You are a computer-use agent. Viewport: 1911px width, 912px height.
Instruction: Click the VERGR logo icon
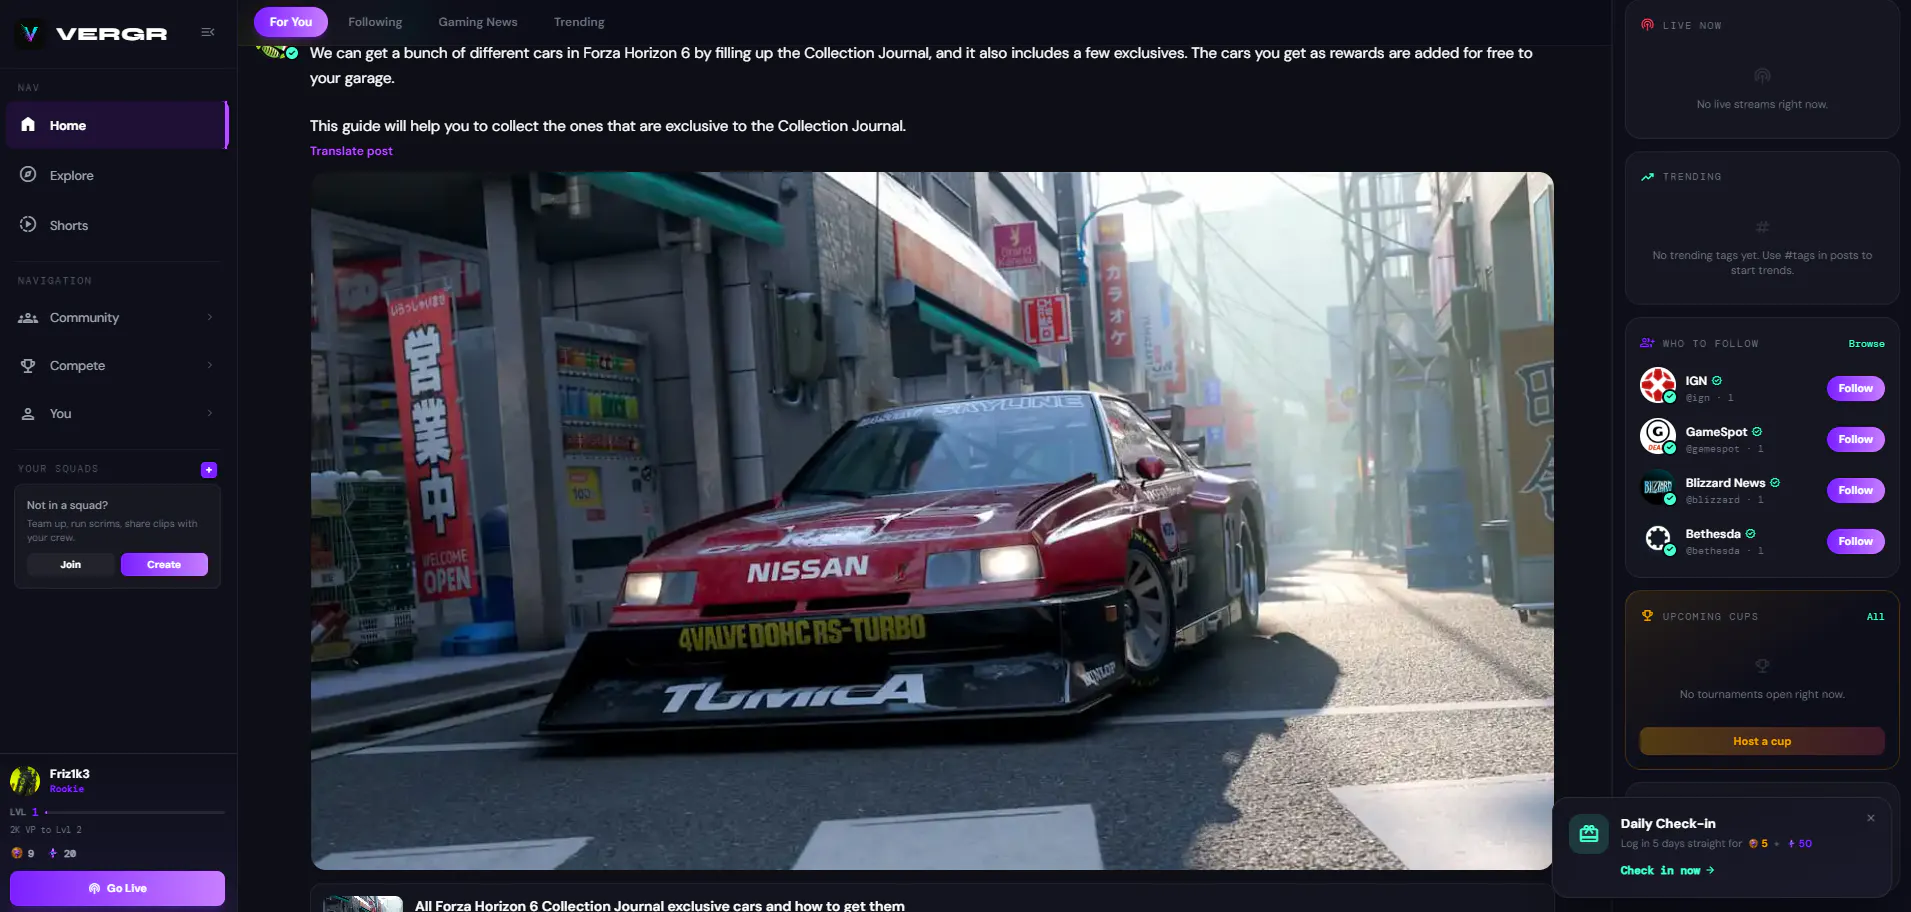click(31, 33)
